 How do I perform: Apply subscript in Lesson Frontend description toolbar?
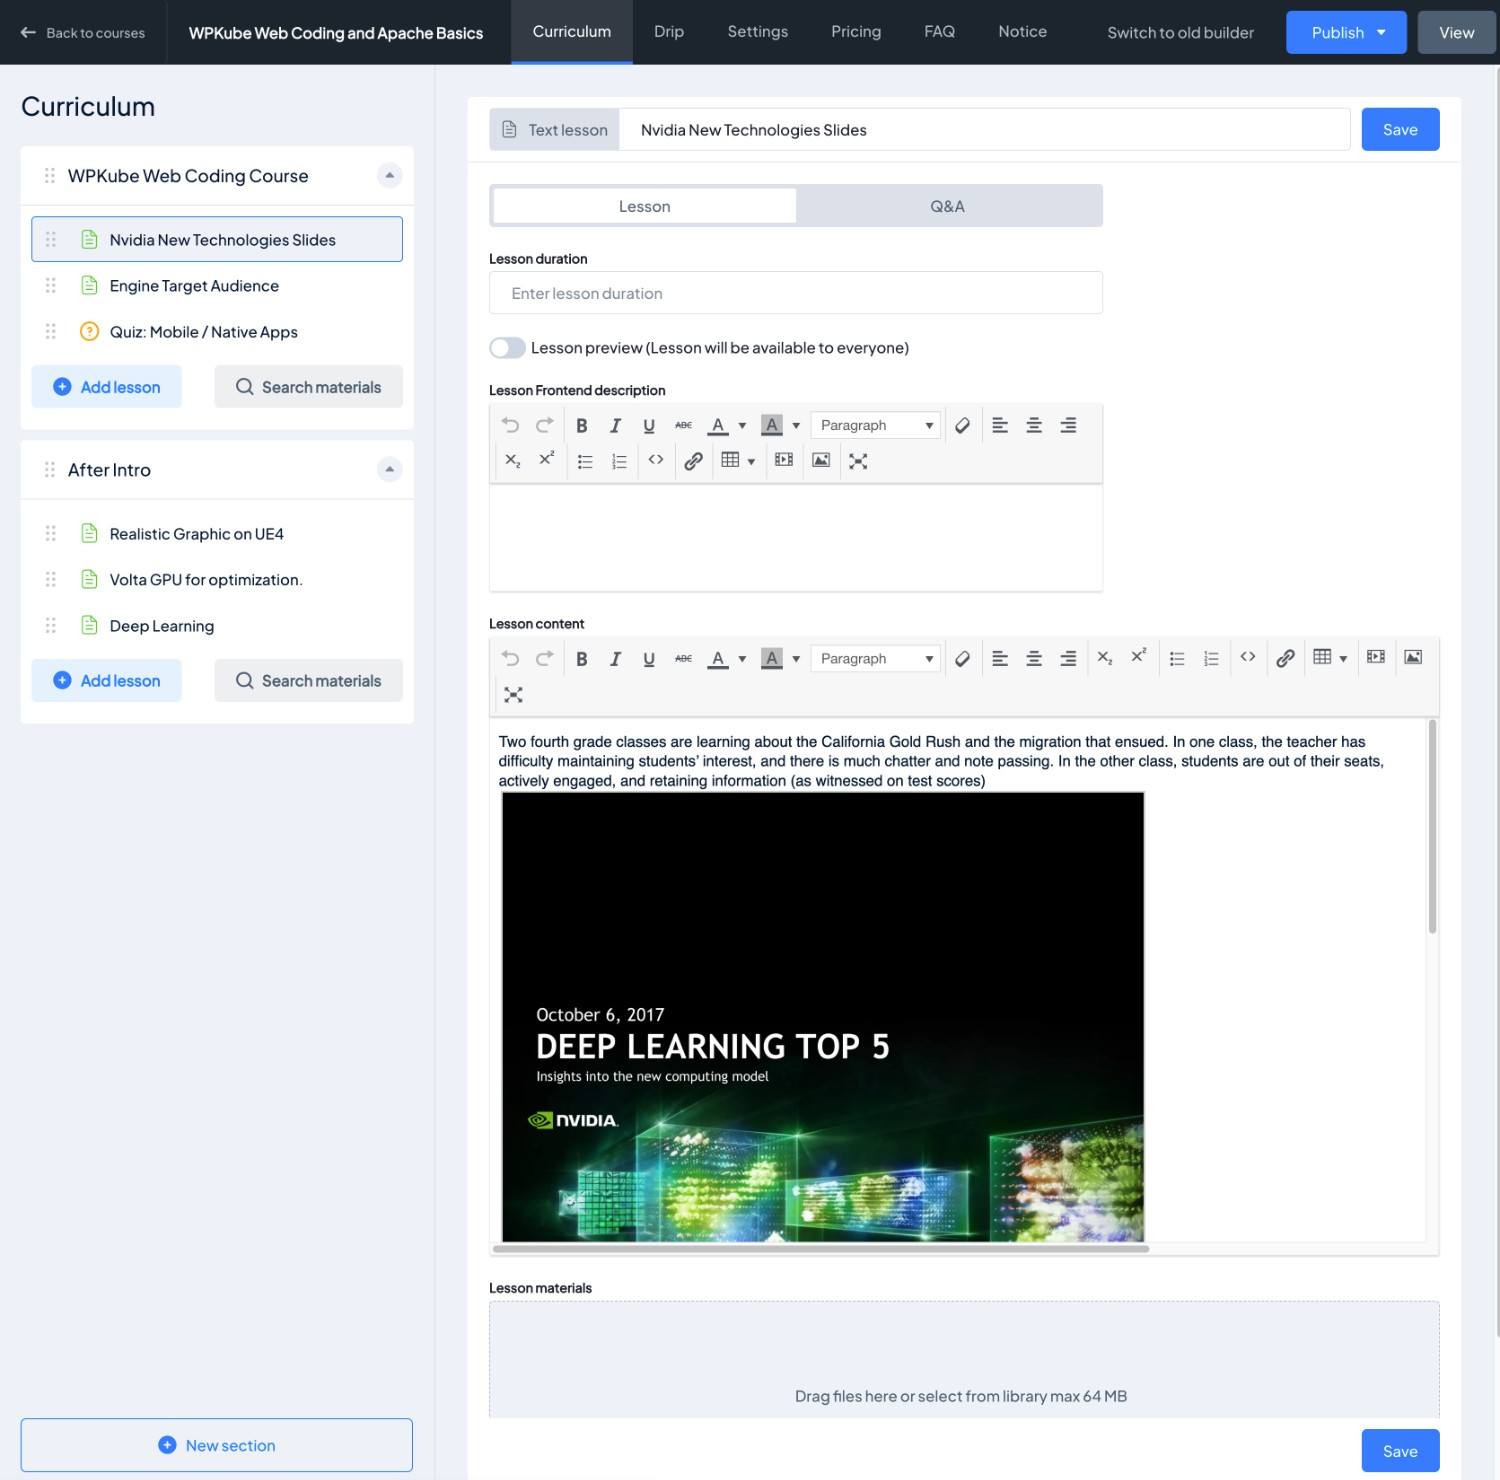click(512, 460)
